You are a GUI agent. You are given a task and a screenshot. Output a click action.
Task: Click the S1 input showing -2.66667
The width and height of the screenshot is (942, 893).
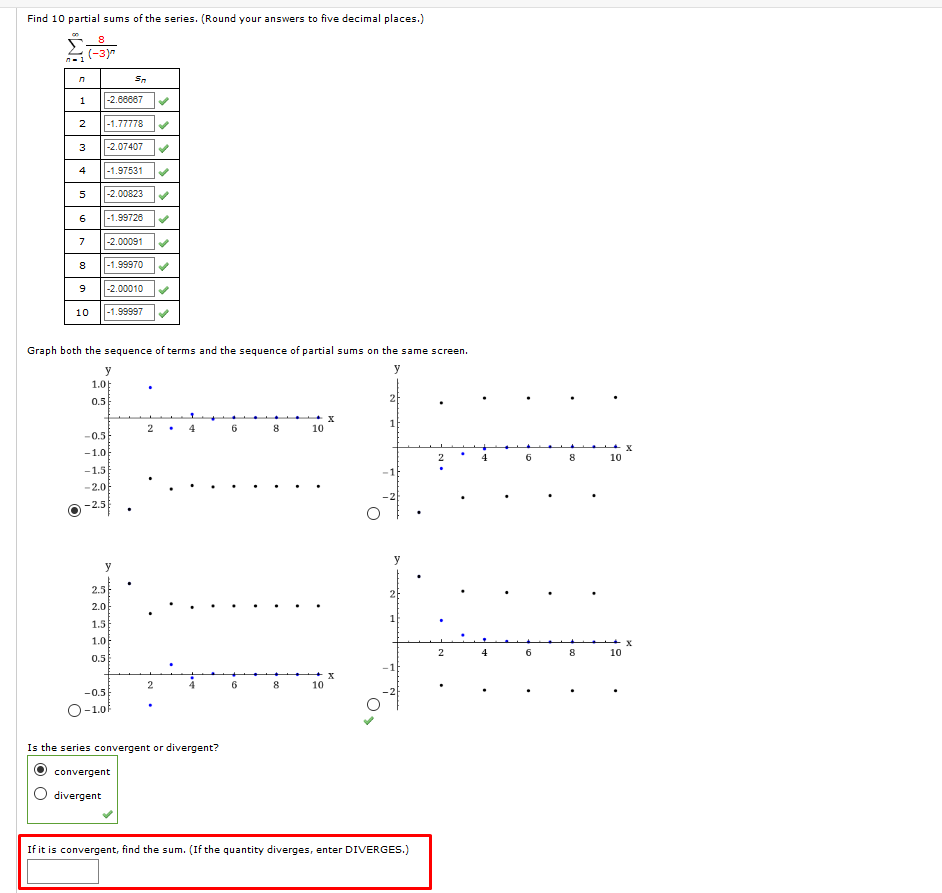click(x=128, y=99)
